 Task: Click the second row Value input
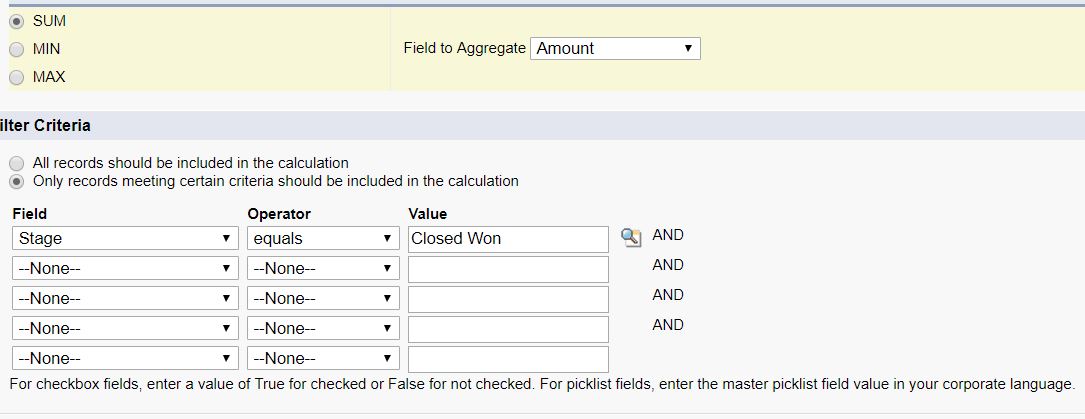tap(508, 269)
